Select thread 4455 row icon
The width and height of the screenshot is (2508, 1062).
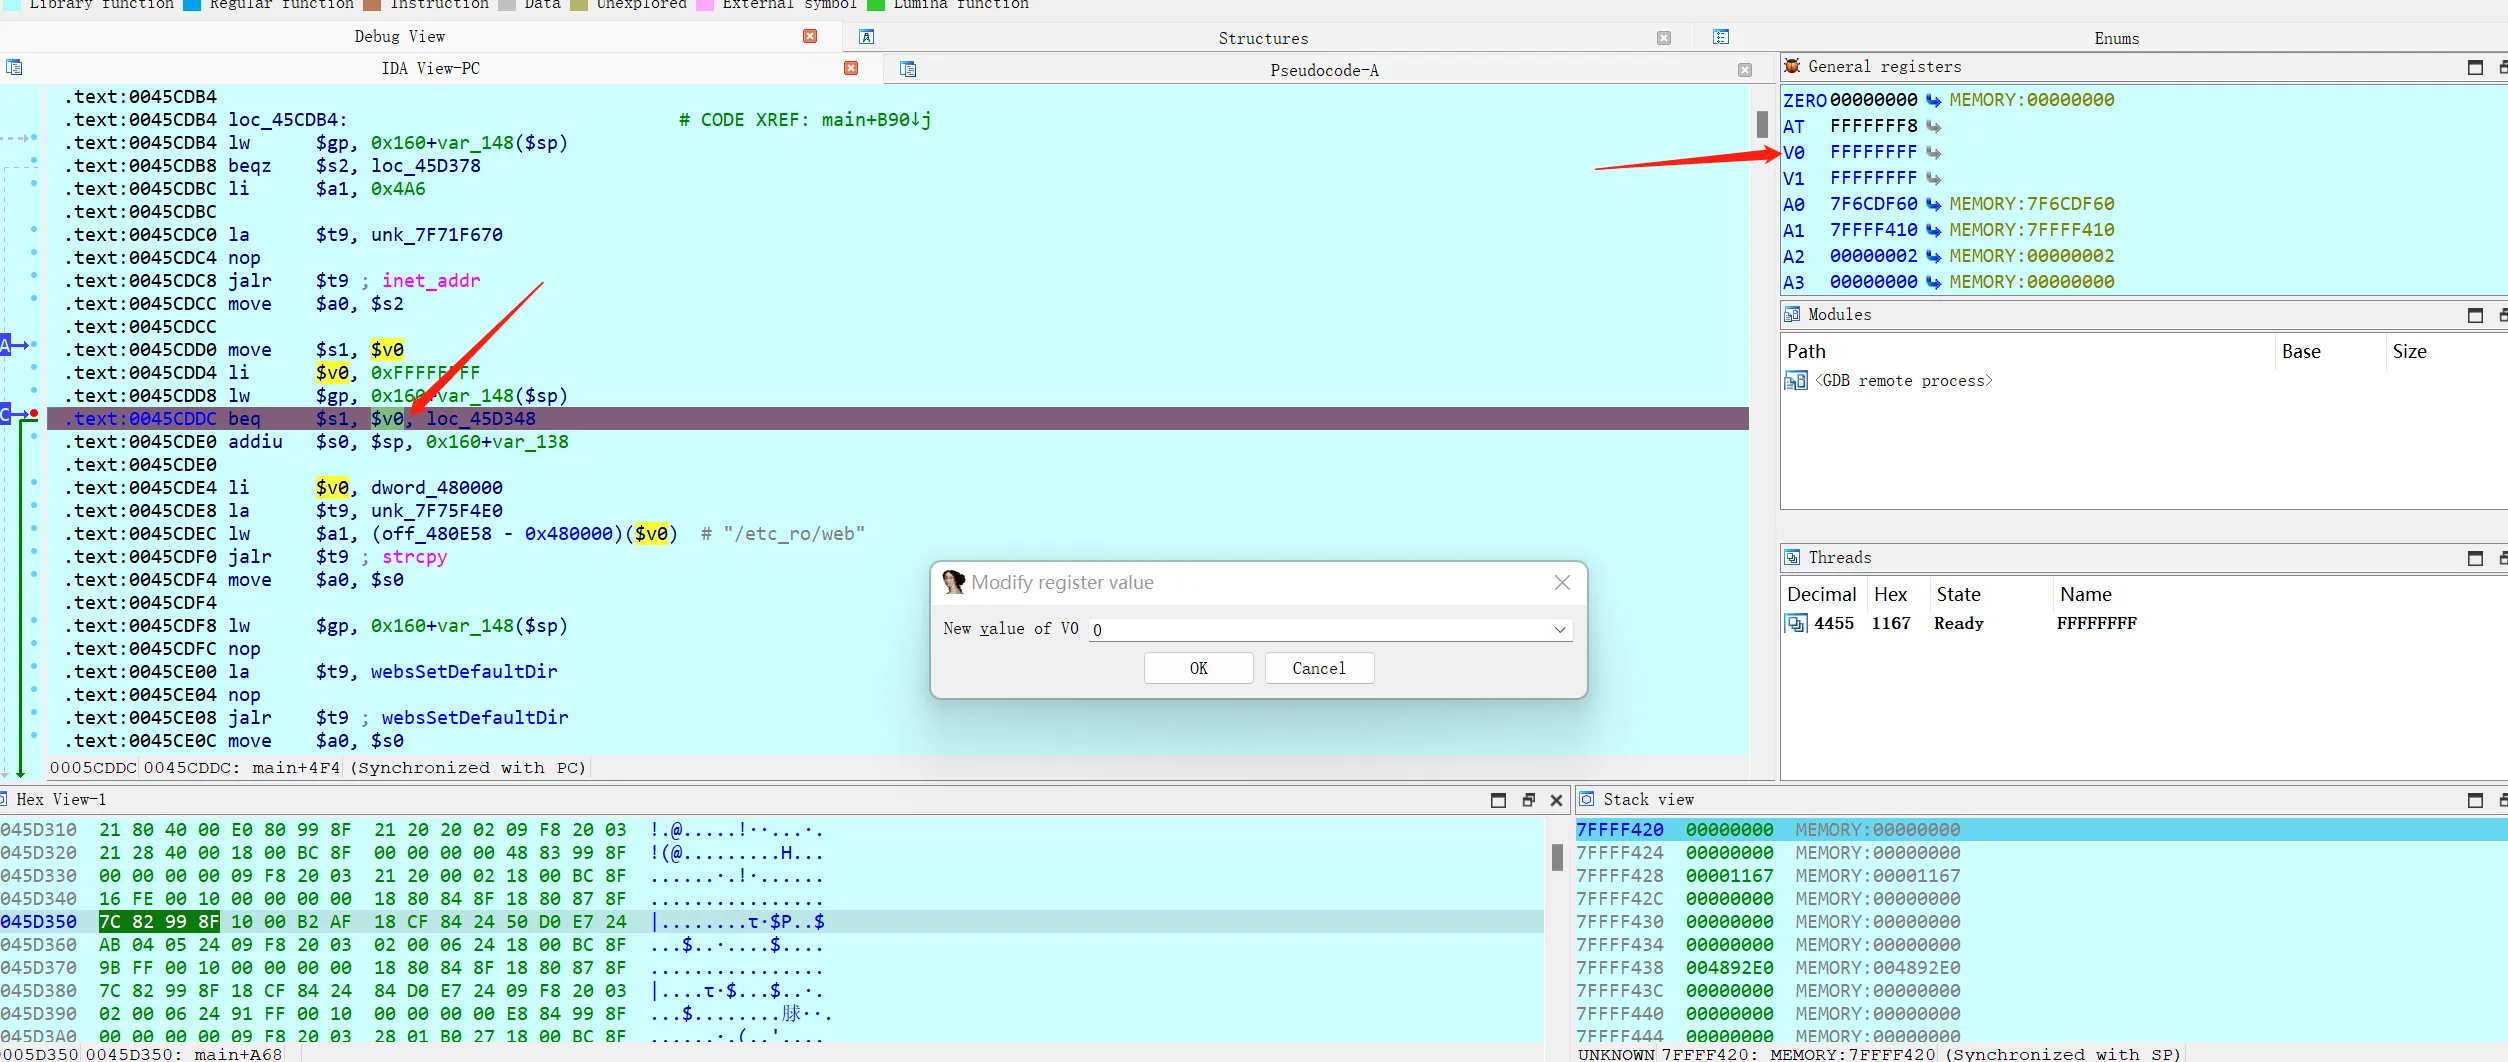click(x=1796, y=623)
